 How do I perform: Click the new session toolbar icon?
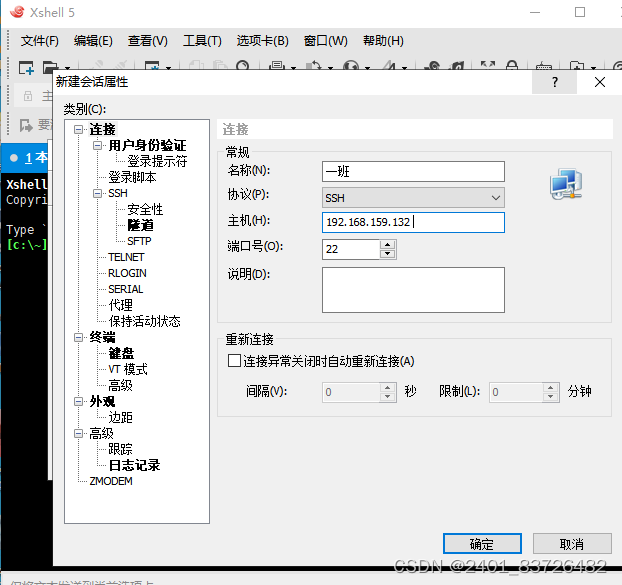click(27, 68)
